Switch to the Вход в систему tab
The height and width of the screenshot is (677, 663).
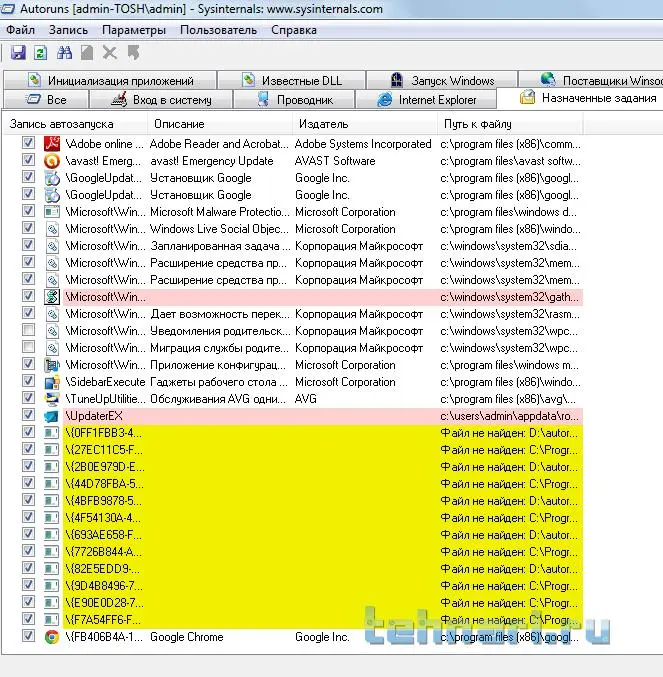tap(161, 100)
